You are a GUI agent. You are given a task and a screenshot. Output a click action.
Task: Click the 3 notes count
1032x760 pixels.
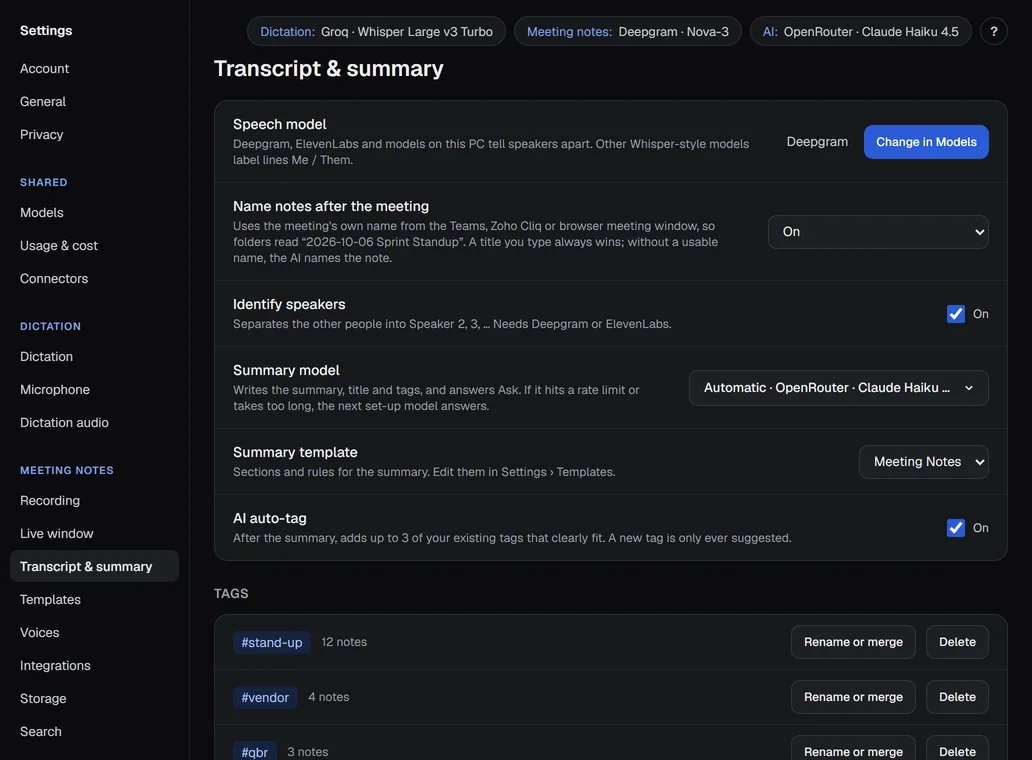pyautogui.click(x=307, y=751)
